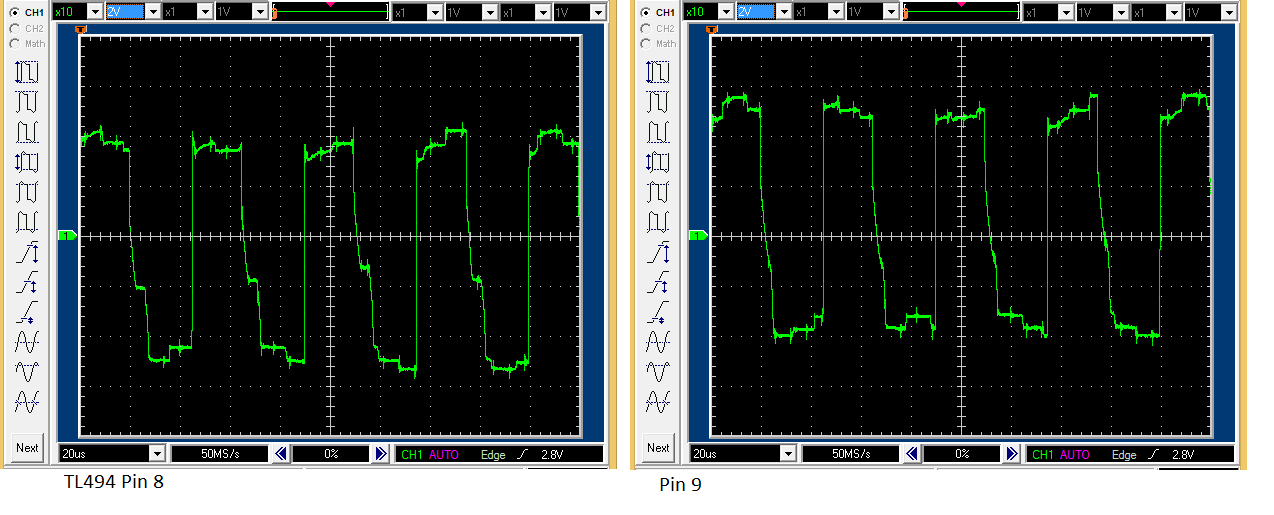Click the green CH1 trigger source label in Pin 8 window

coord(411,455)
